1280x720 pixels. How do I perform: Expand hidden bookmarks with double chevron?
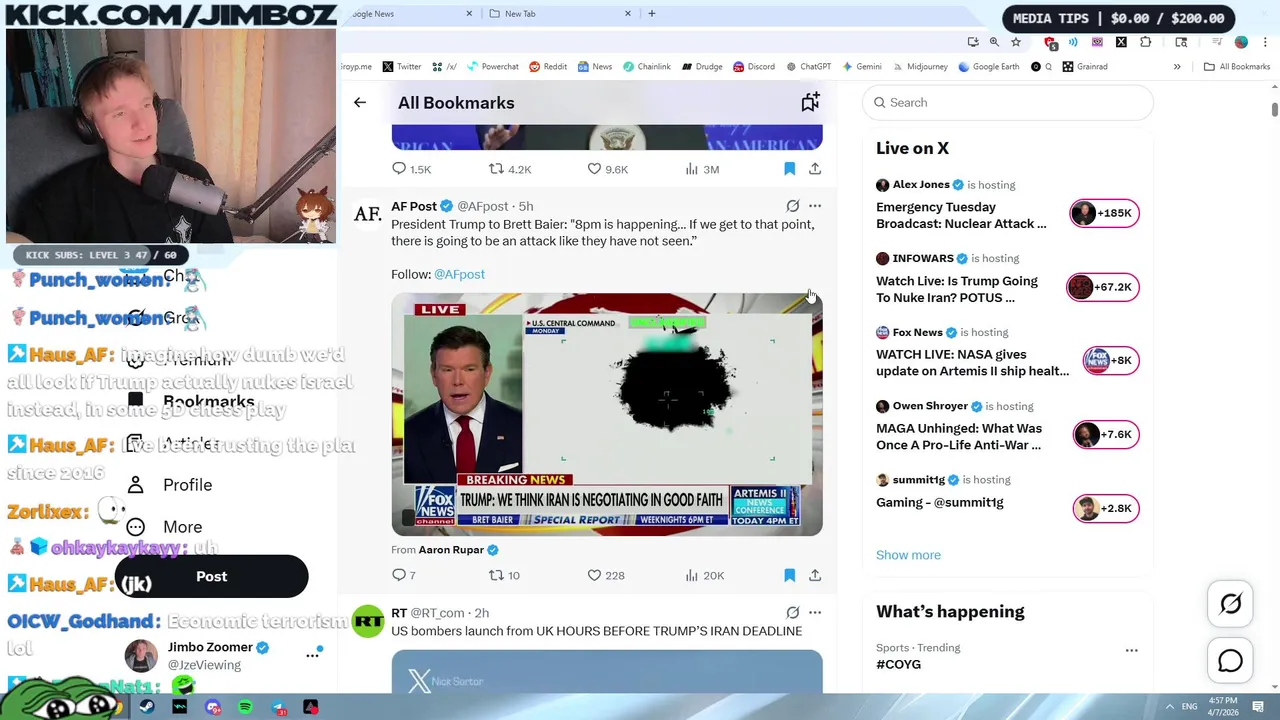[1177, 67]
